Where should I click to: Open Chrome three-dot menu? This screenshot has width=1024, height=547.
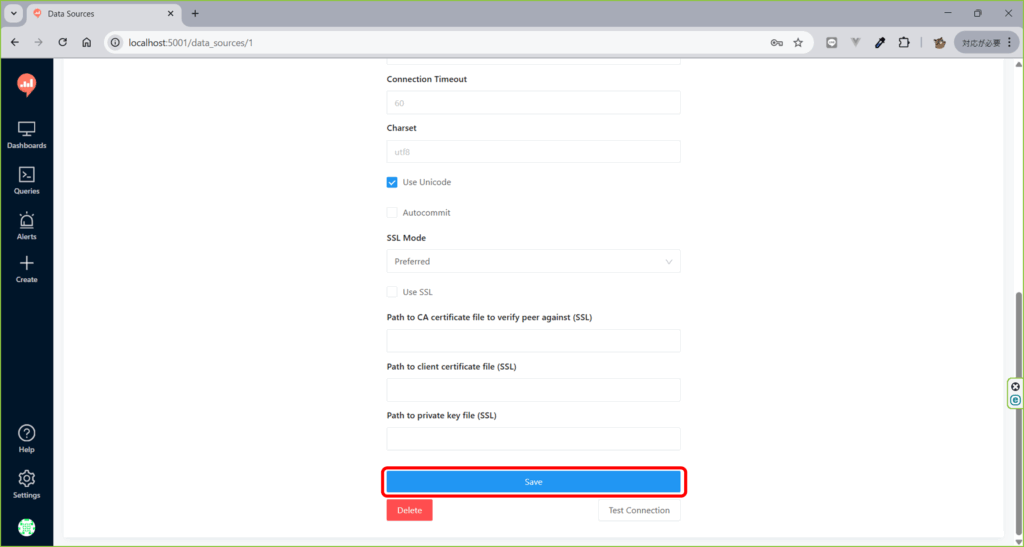(1009, 43)
